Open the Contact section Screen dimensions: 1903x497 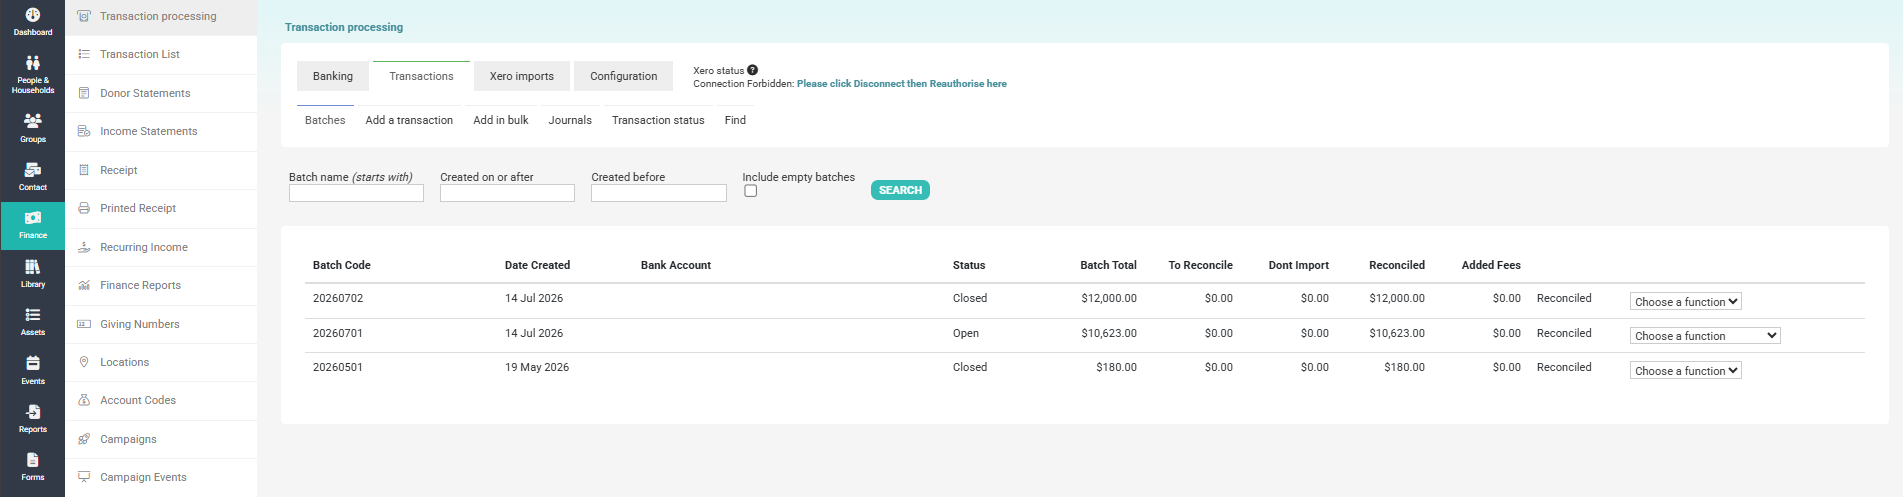click(x=32, y=176)
